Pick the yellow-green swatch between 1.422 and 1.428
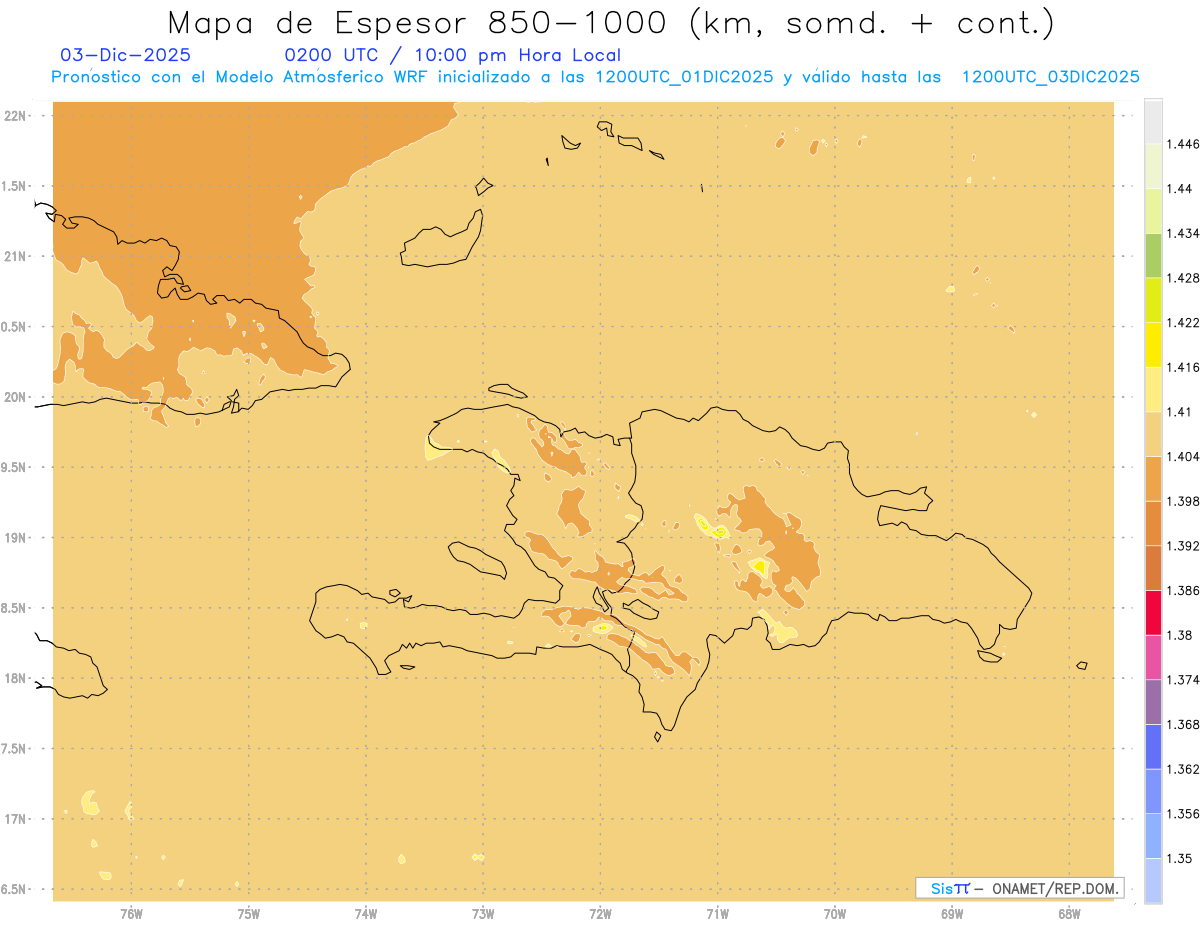Screen dimensions: 1200x927 pos(1153,300)
